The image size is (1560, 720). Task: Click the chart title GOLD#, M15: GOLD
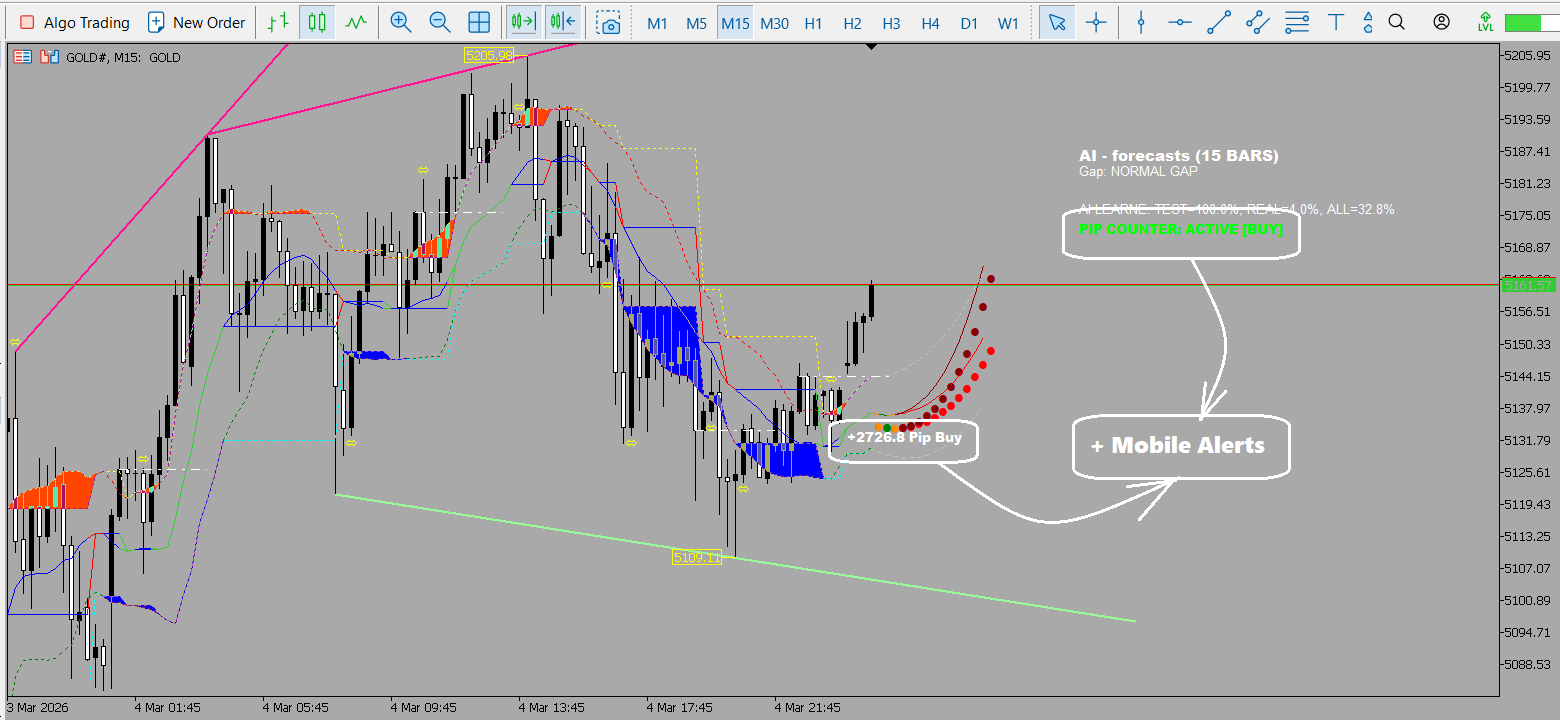coord(123,58)
